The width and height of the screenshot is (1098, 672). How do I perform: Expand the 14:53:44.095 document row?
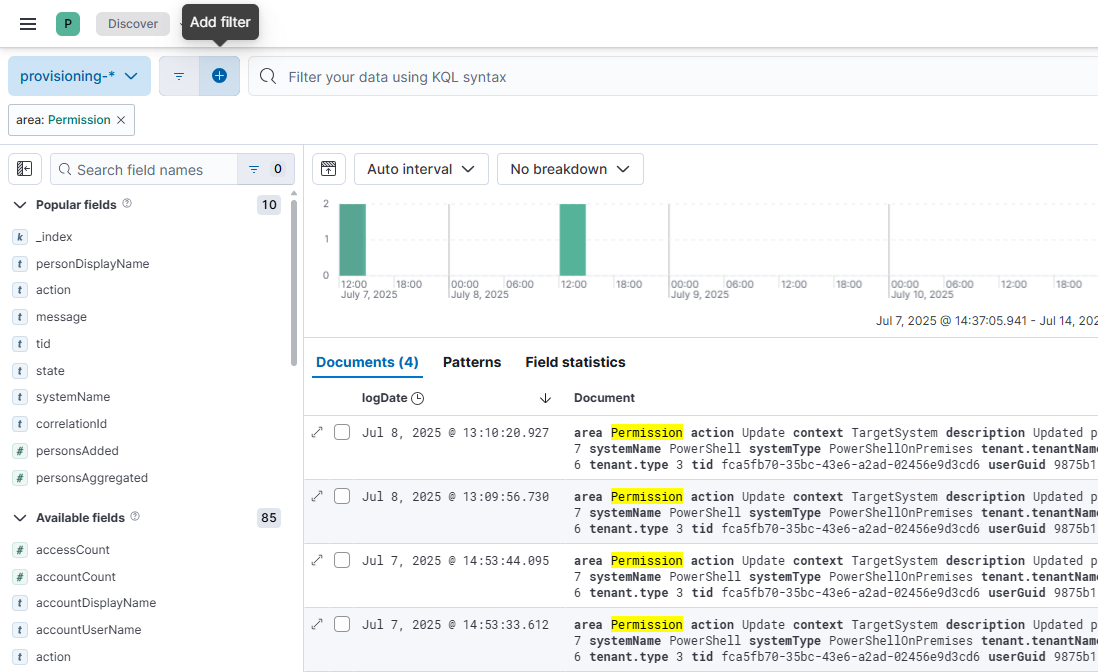pos(317,560)
